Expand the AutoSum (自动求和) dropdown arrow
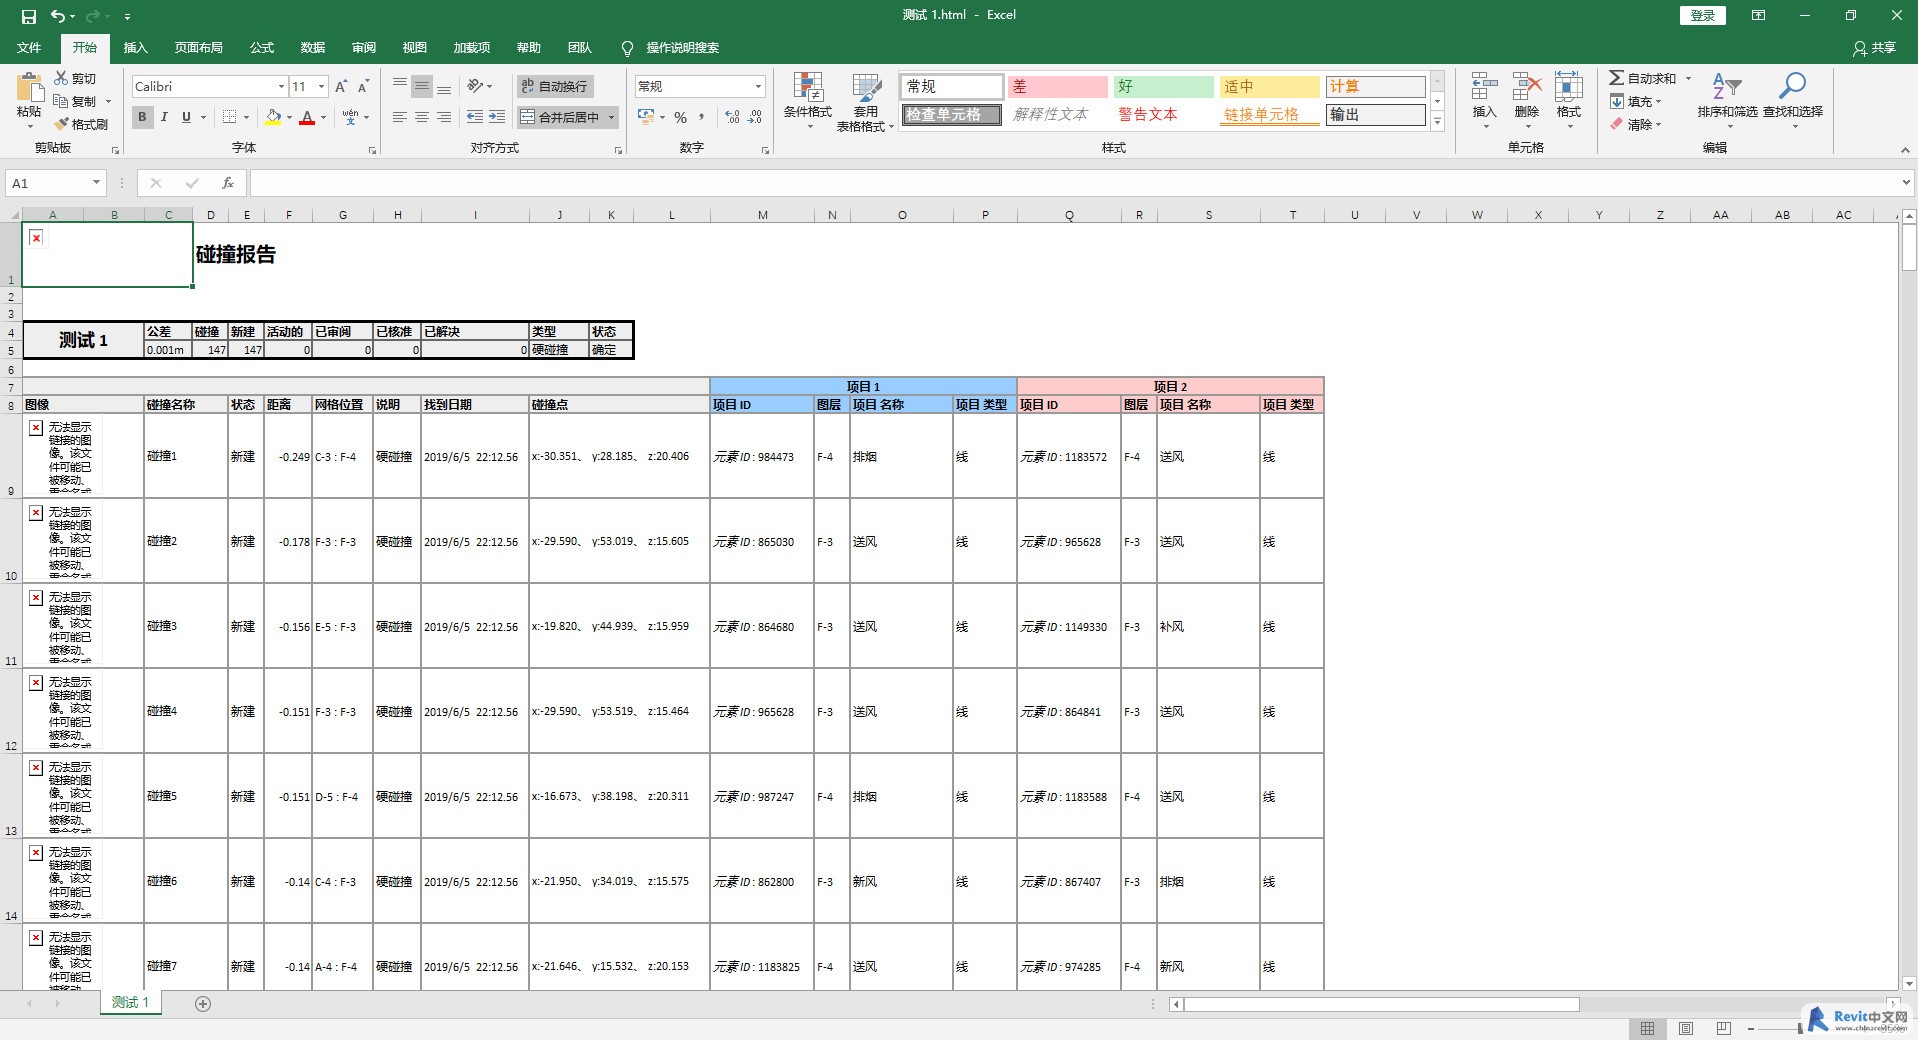1918x1040 pixels. (1688, 78)
